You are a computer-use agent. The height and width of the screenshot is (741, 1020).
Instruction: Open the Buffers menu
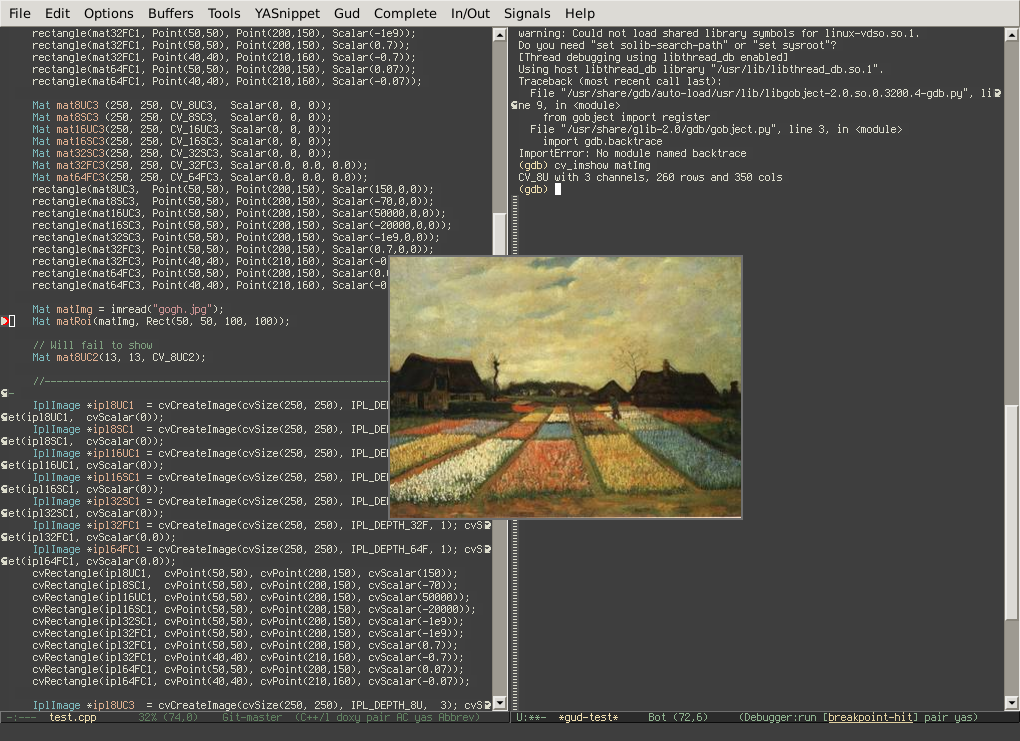point(170,13)
